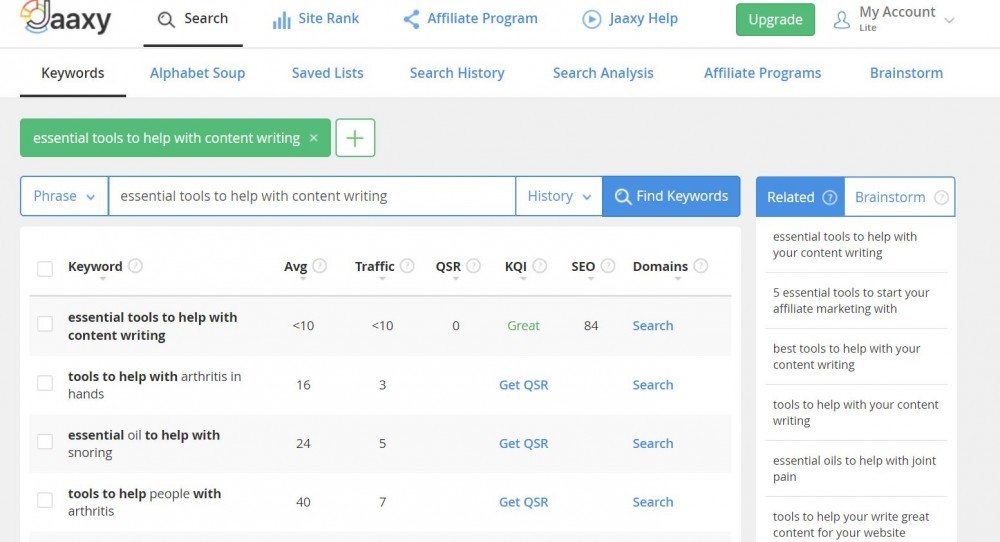Screen dimensions: 1000x542
Task: Click the bar chart Site Rank icon
Action: click(281, 20)
